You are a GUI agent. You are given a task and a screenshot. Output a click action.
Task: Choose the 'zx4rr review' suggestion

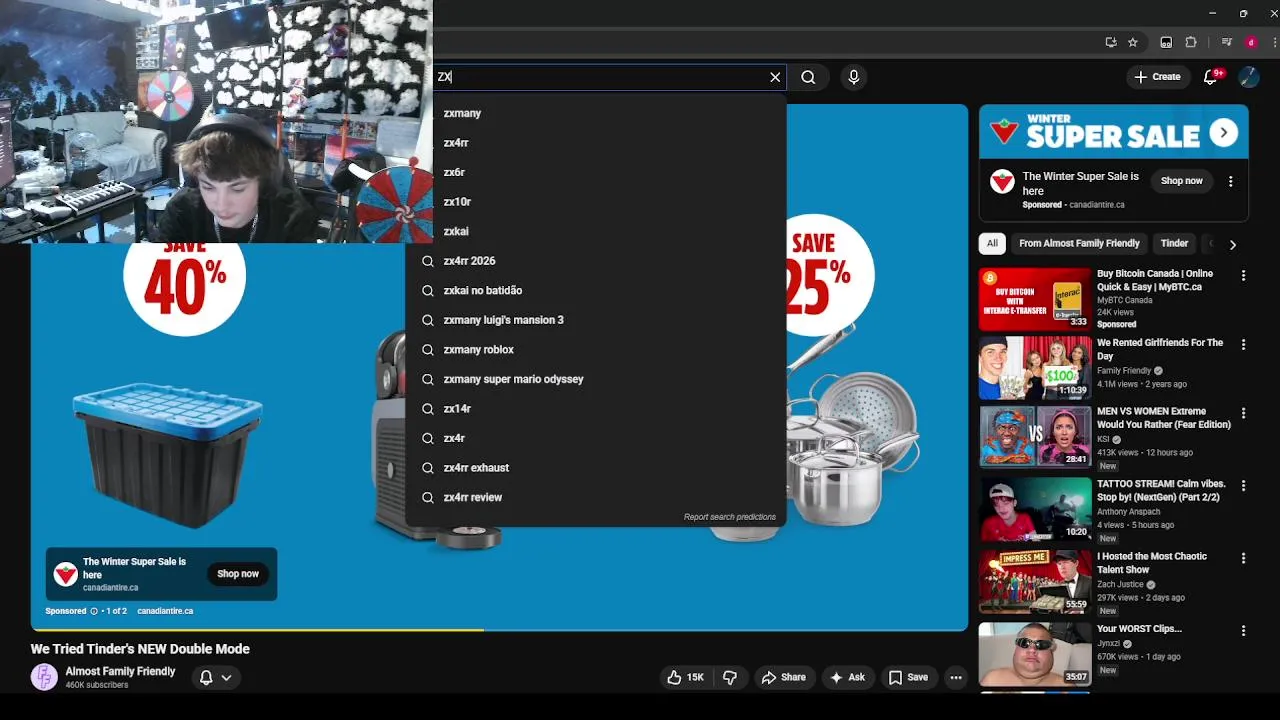pyautogui.click(x=596, y=497)
